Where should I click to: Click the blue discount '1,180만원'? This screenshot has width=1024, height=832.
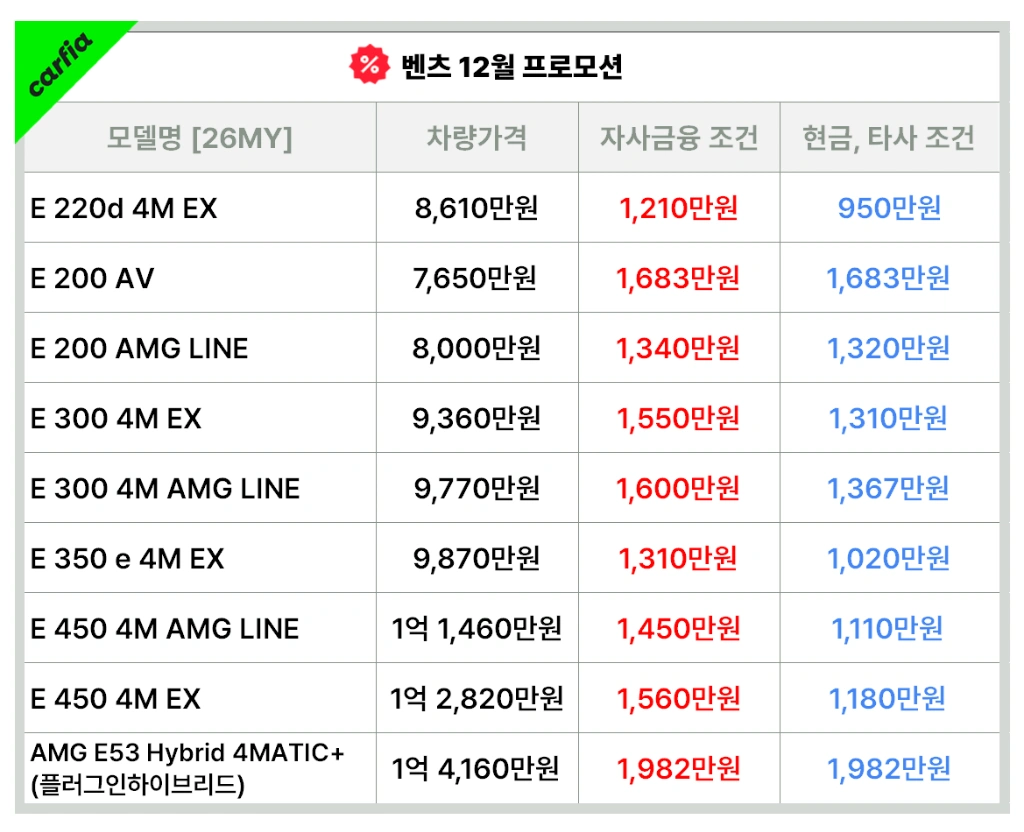coord(888,698)
